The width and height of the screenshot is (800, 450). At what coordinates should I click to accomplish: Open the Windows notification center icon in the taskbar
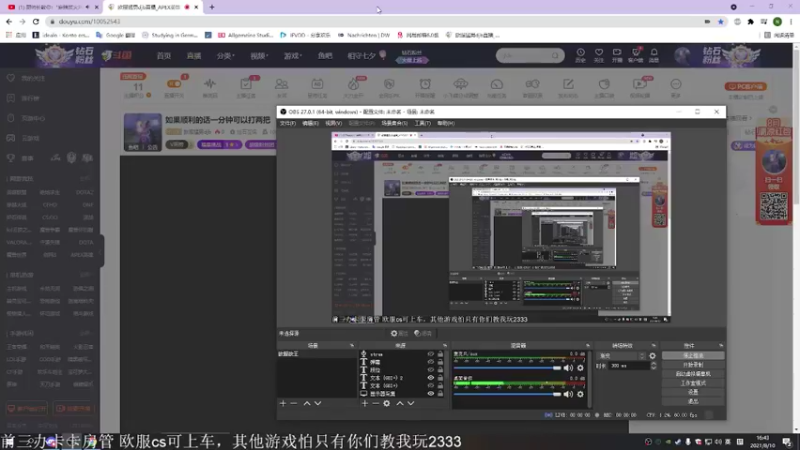tap(786, 441)
